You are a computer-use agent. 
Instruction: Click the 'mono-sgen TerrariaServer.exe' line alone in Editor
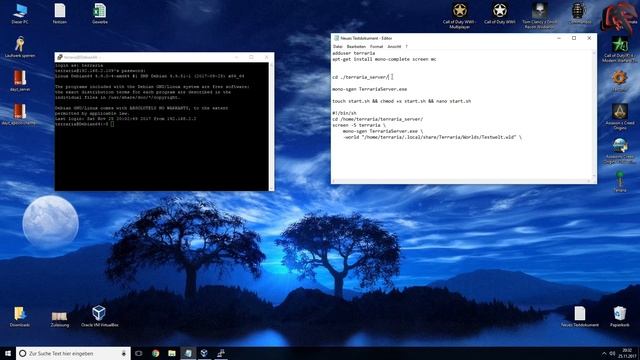[369, 89]
